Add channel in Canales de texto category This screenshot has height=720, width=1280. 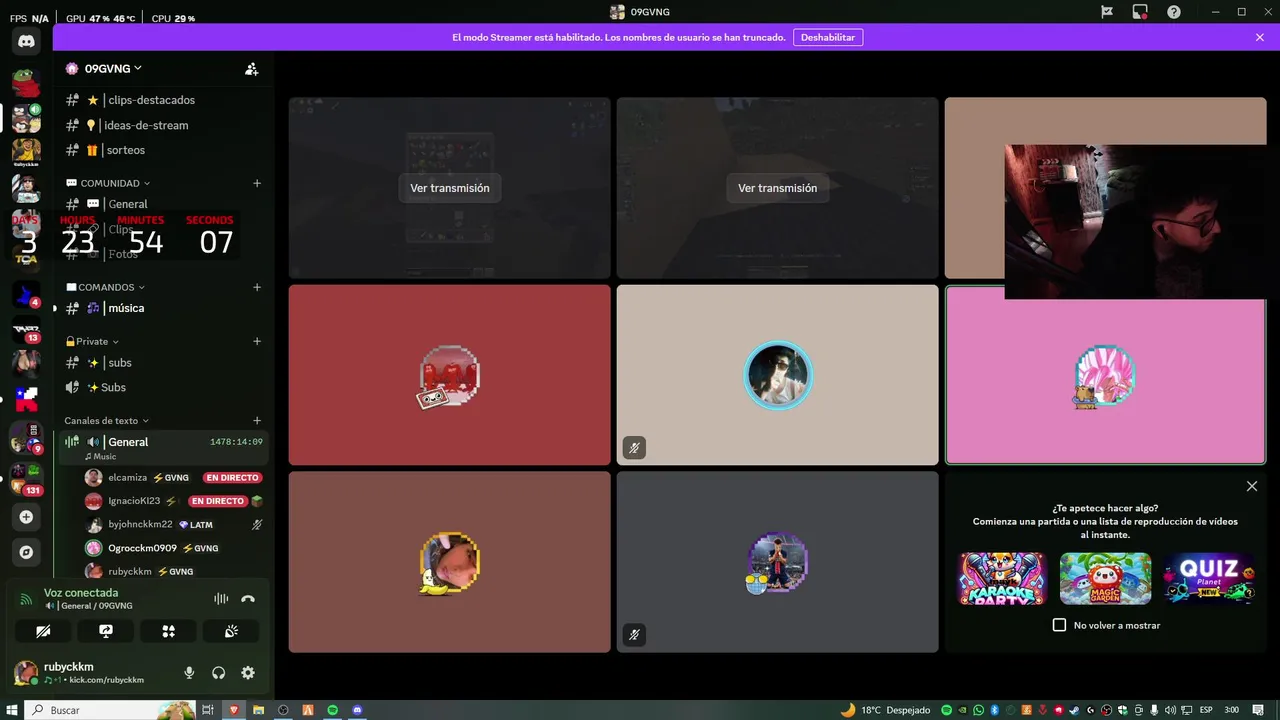pyautogui.click(x=257, y=421)
